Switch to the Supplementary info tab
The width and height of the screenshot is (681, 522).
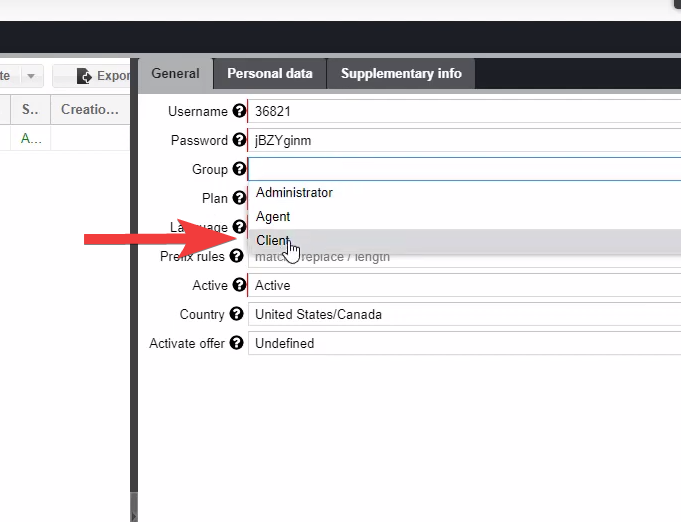[401, 73]
